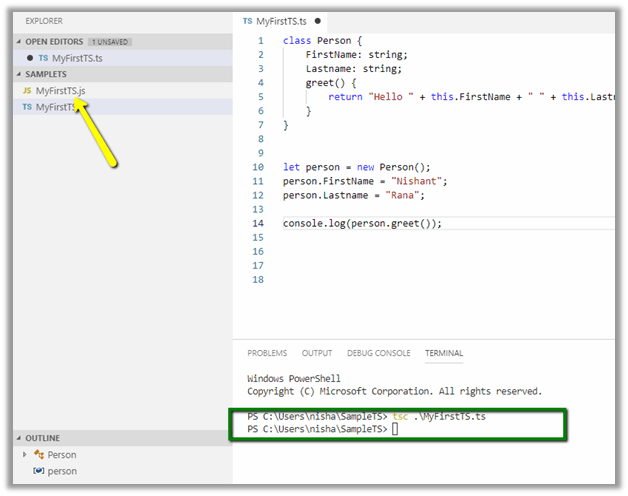The height and width of the screenshot is (496, 628).
Task: Click the unsaved dot in Open Editors list
Action: coord(30,58)
